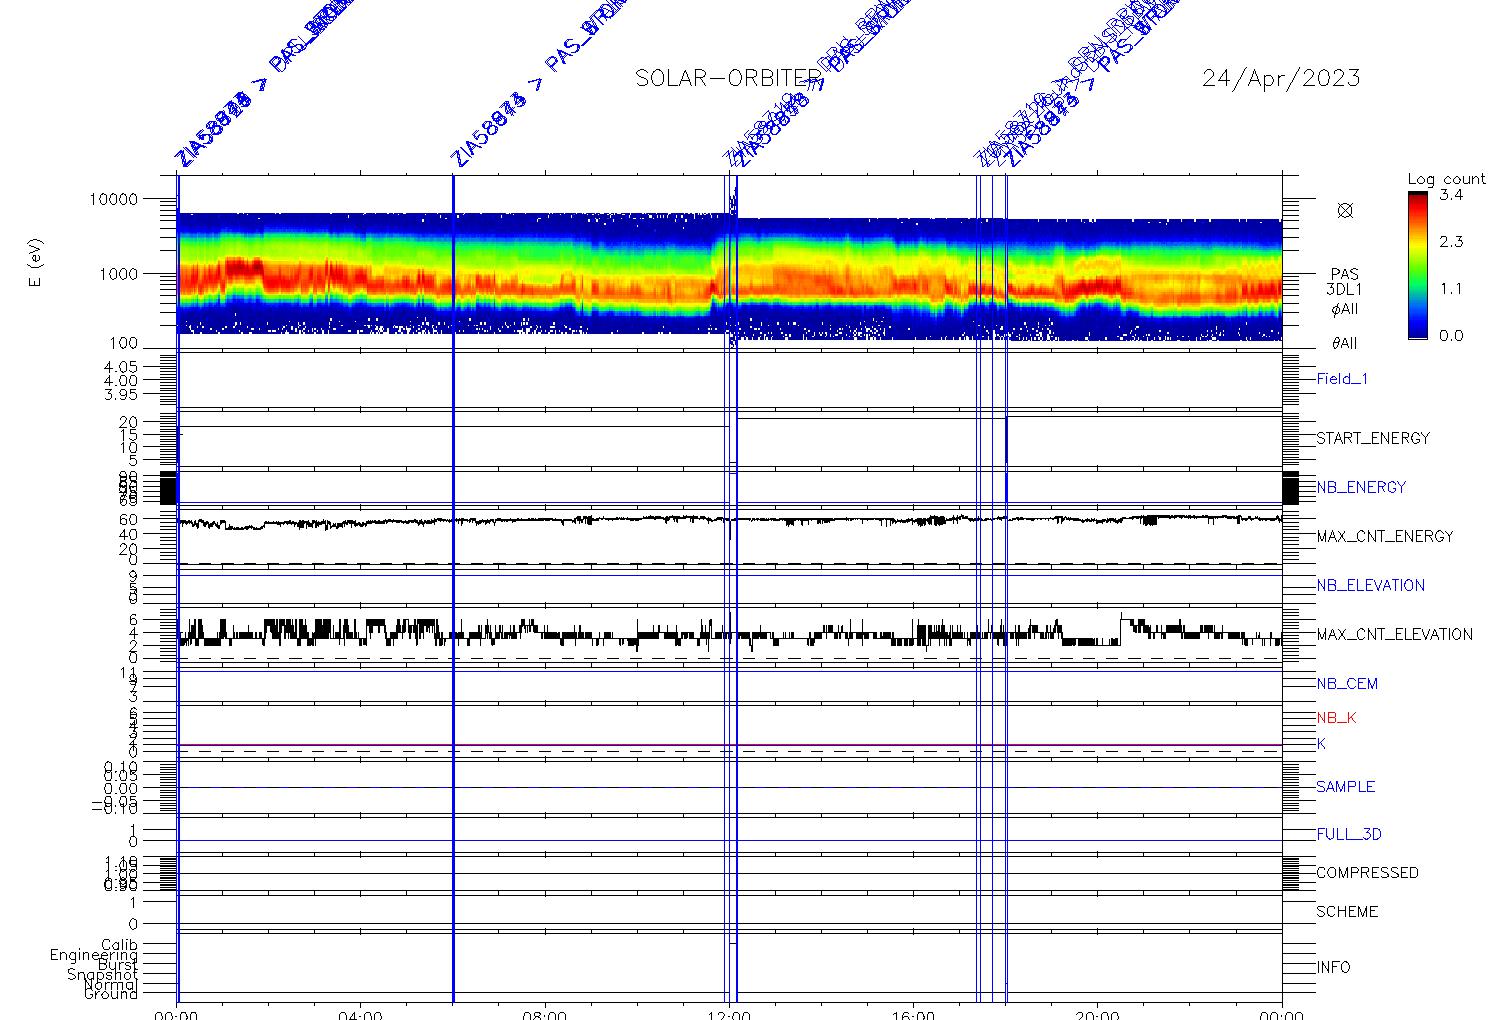The width and height of the screenshot is (1512, 1020).
Task: Click the NB_ELEVATION panel label
Action: point(1370,585)
